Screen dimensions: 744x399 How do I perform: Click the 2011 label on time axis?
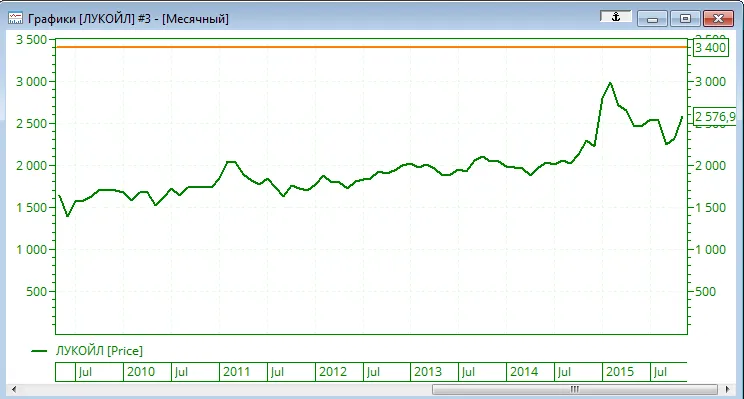click(x=236, y=371)
